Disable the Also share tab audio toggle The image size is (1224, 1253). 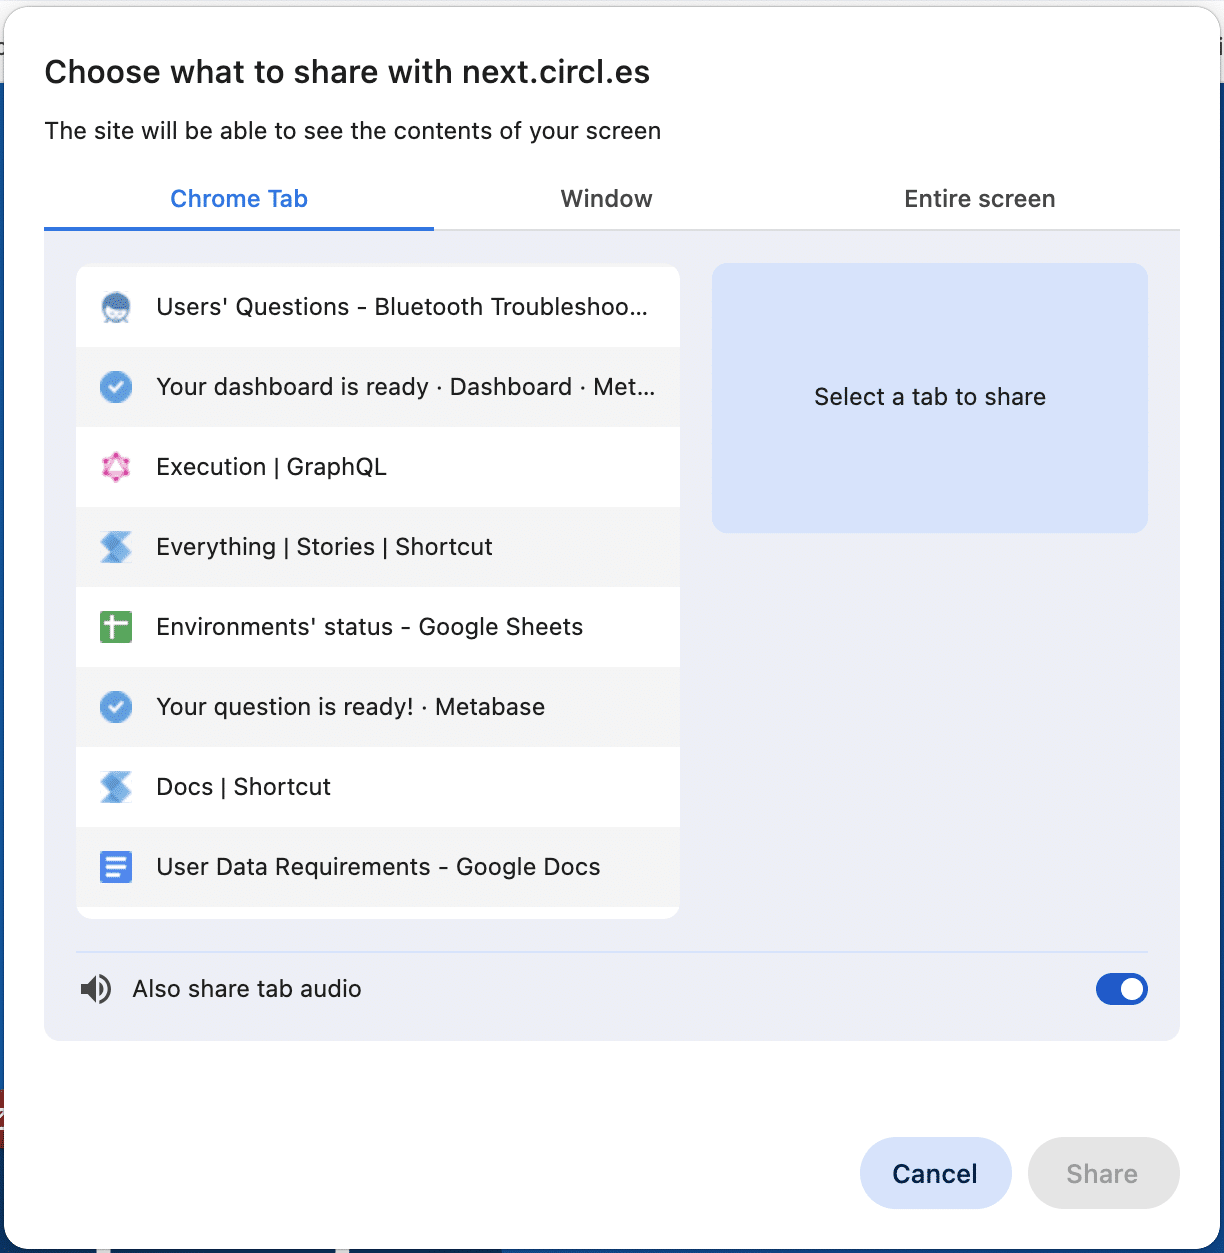[1122, 989]
